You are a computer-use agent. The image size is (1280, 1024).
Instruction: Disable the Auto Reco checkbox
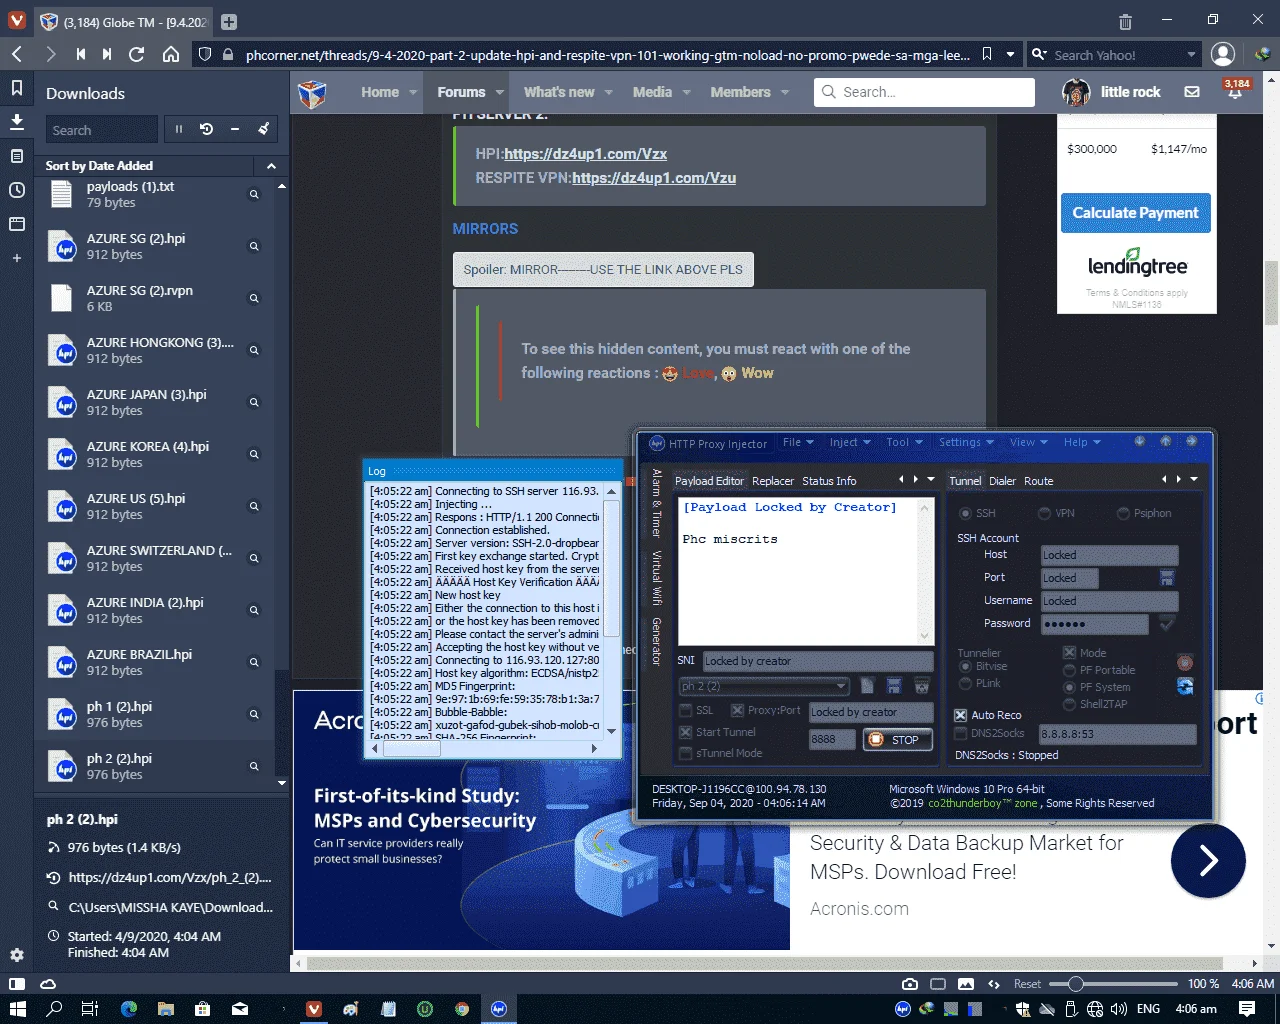pos(961,715)
